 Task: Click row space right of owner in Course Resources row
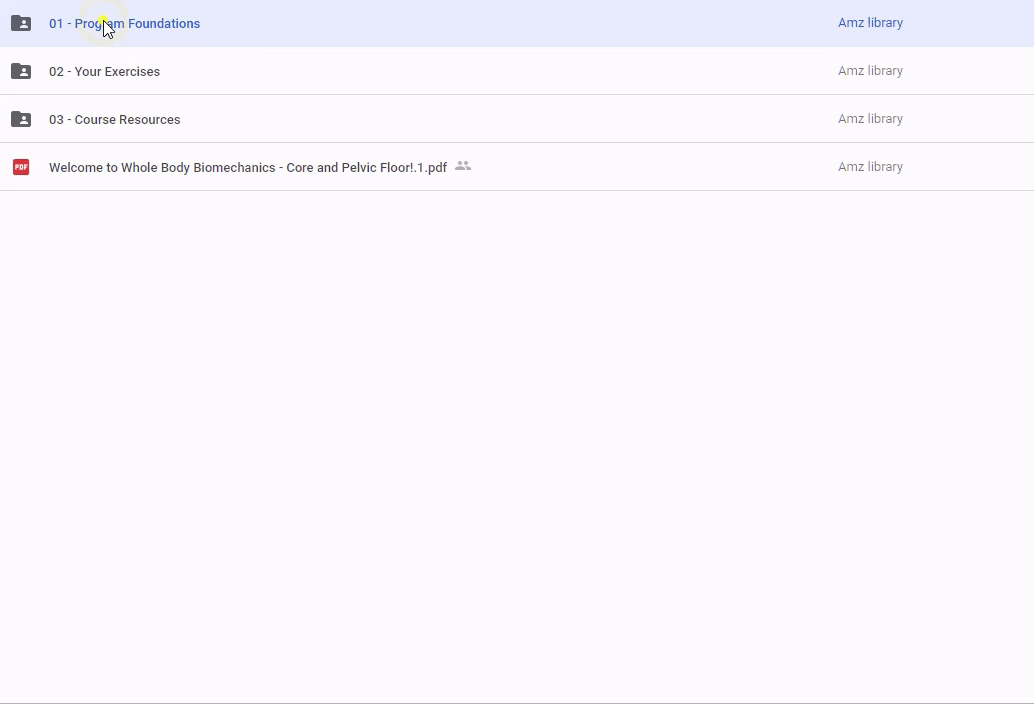[x=970, y=119]
